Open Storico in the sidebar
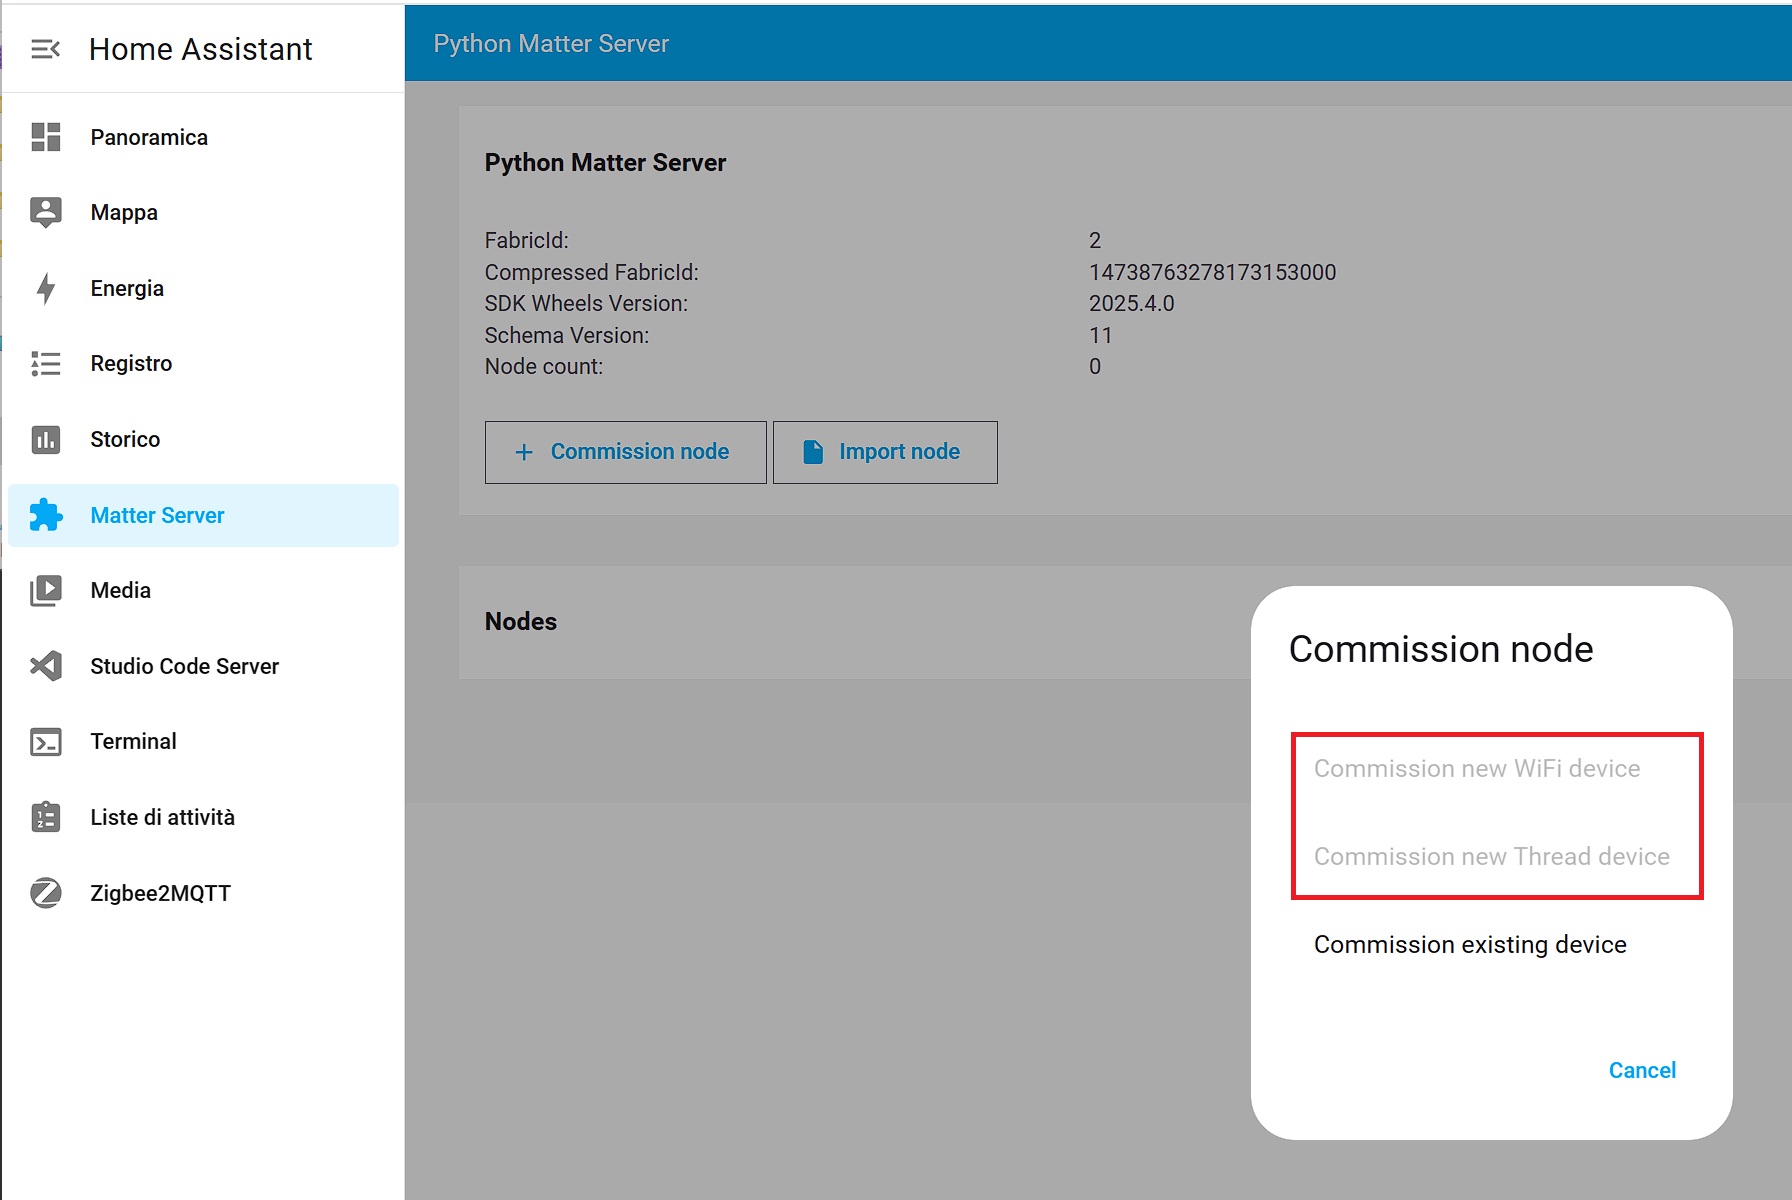 [203, 439]
